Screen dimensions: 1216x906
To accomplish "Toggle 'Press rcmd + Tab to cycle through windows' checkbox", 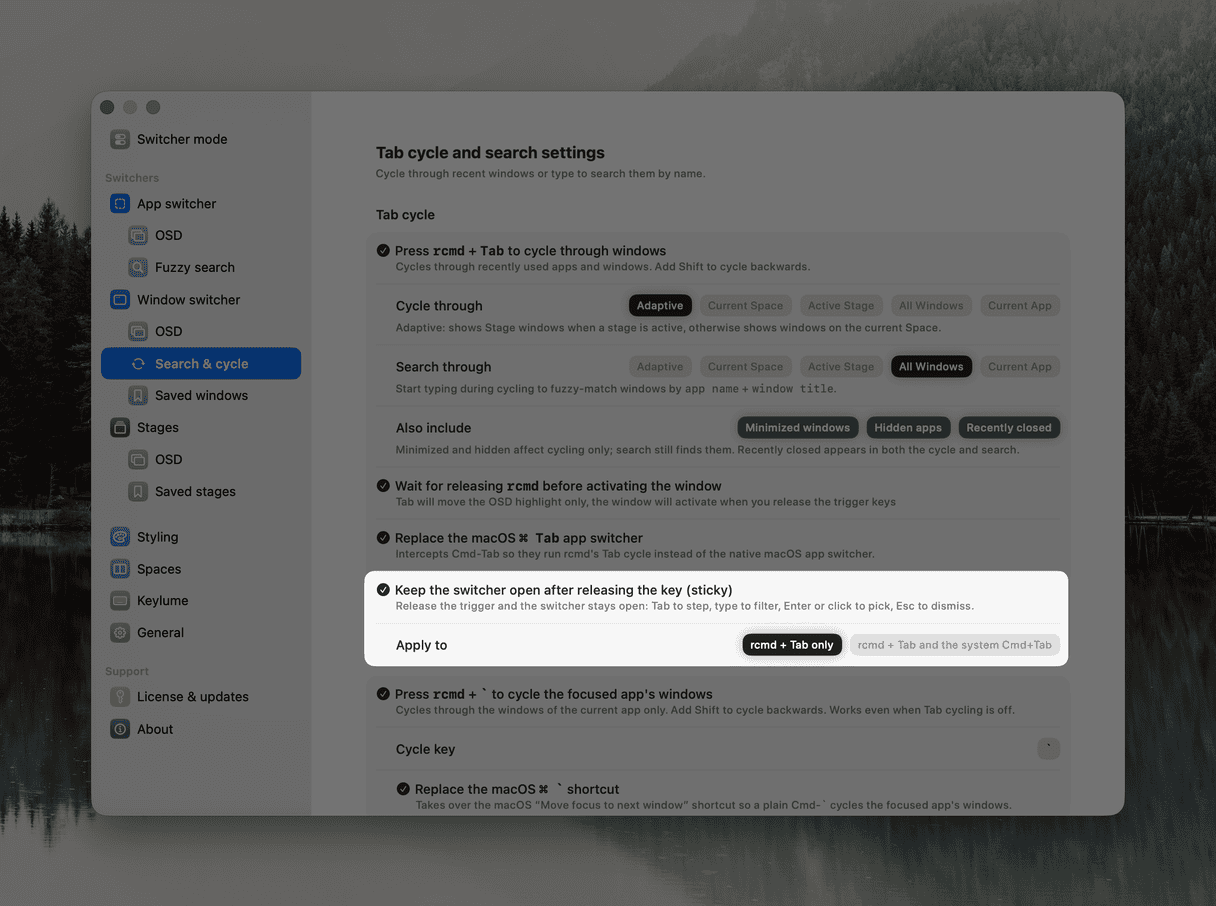I will click(x=383, y=251).
